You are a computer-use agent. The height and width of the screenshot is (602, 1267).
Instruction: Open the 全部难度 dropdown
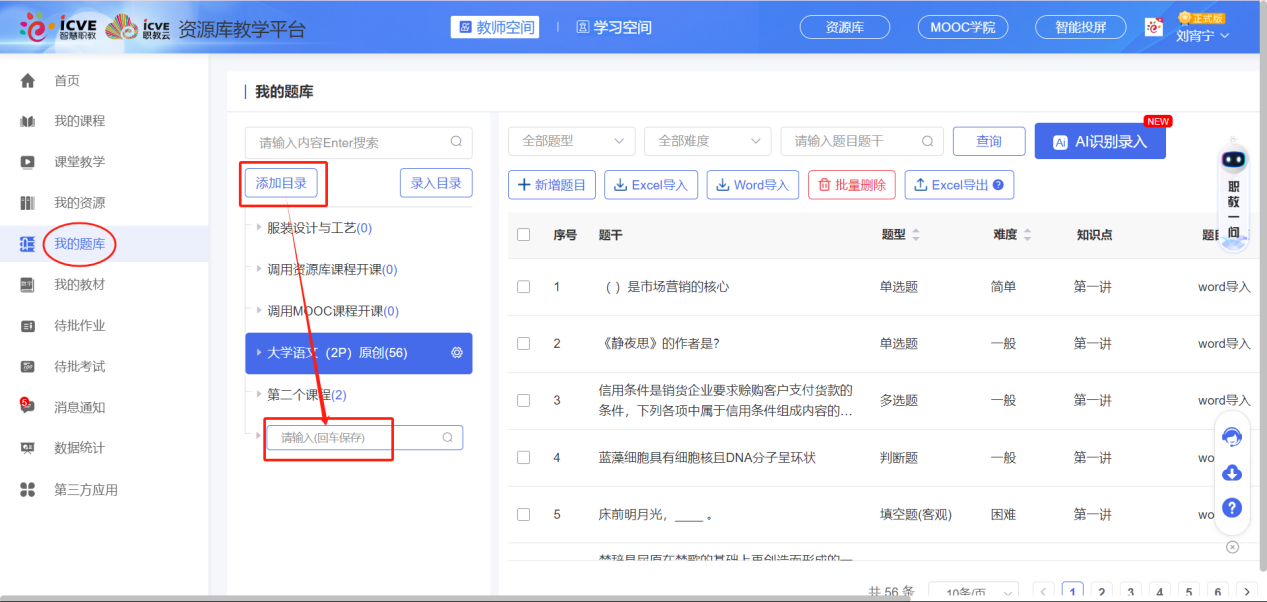(x=707, y=140)
